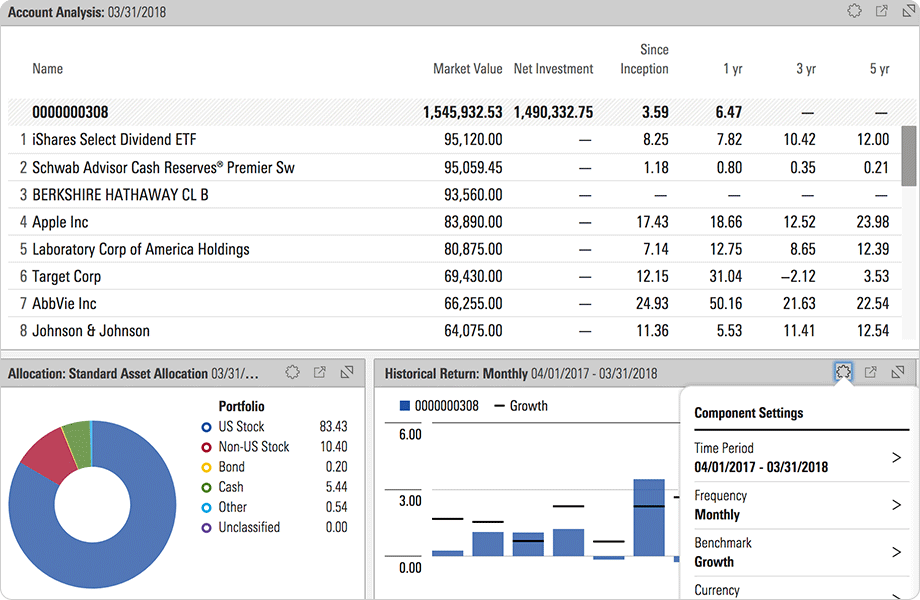This screenshot has height=600, width=920.
Task: Sort by Since Inception column header
Action: click(644, 60)
